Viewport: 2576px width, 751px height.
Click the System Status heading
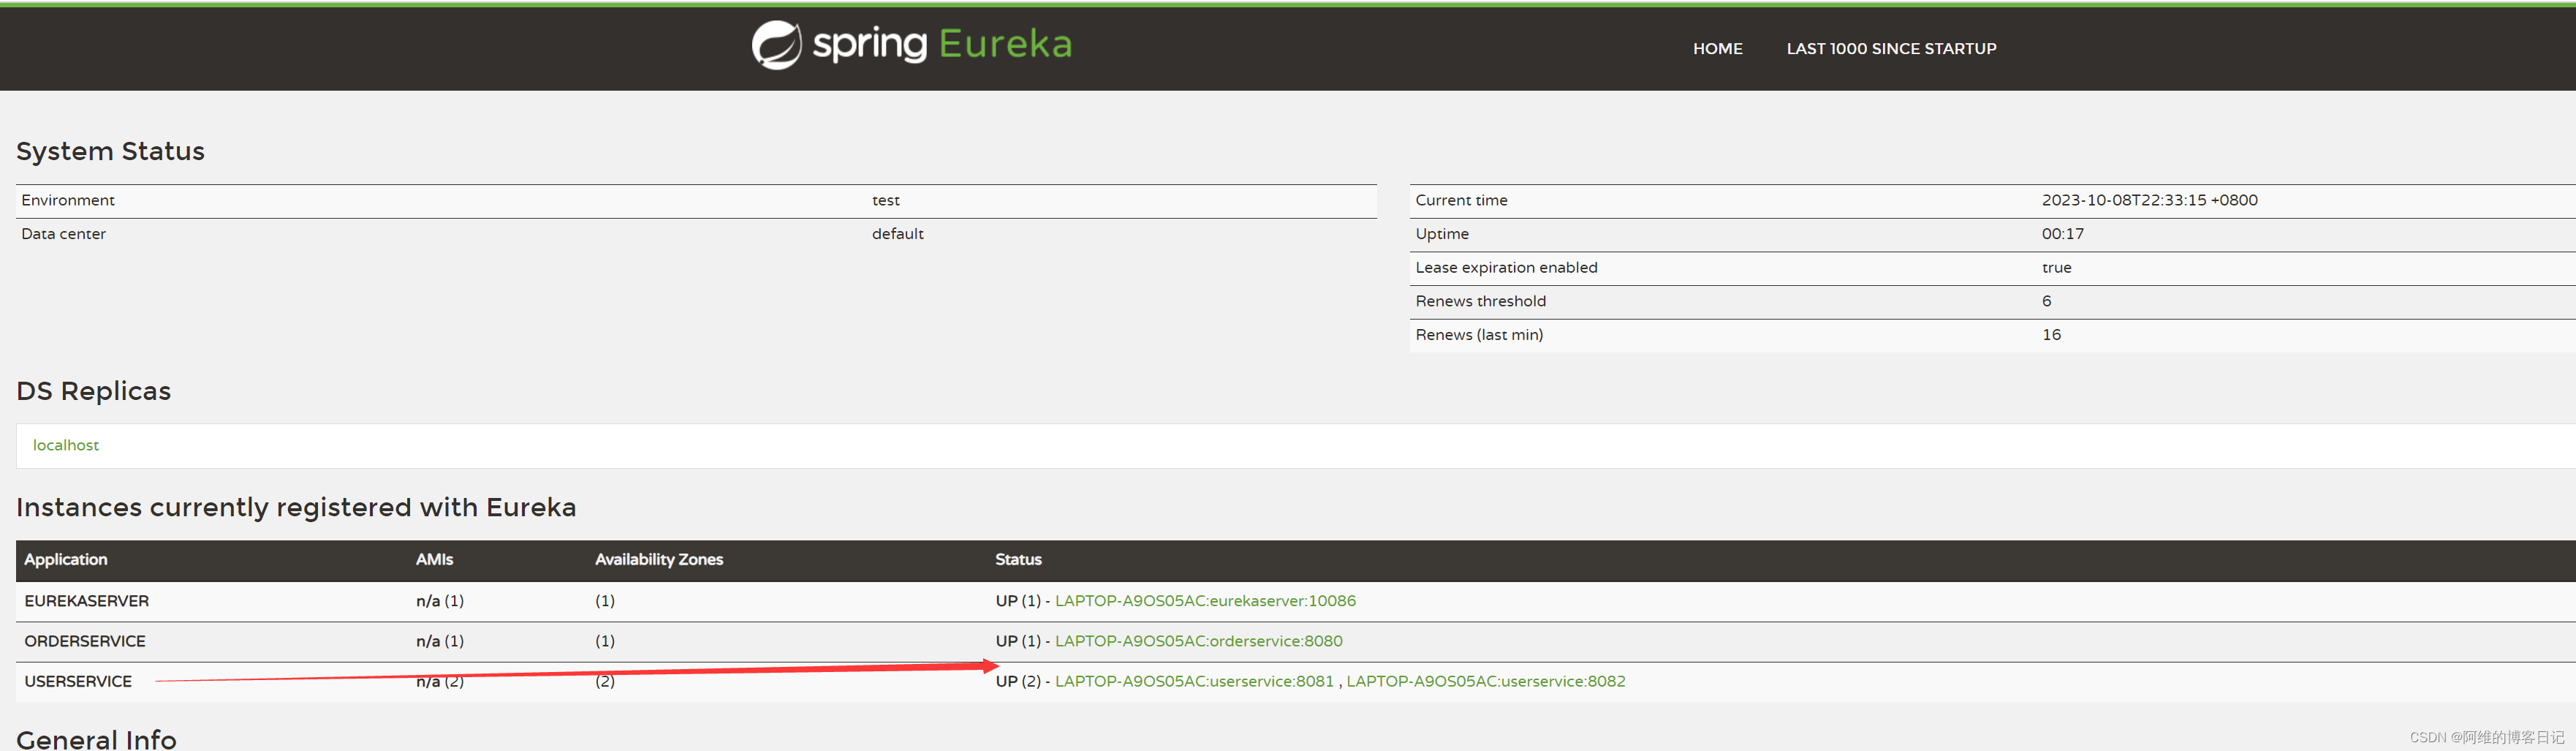pyautogui.click(x=110, y=151)
